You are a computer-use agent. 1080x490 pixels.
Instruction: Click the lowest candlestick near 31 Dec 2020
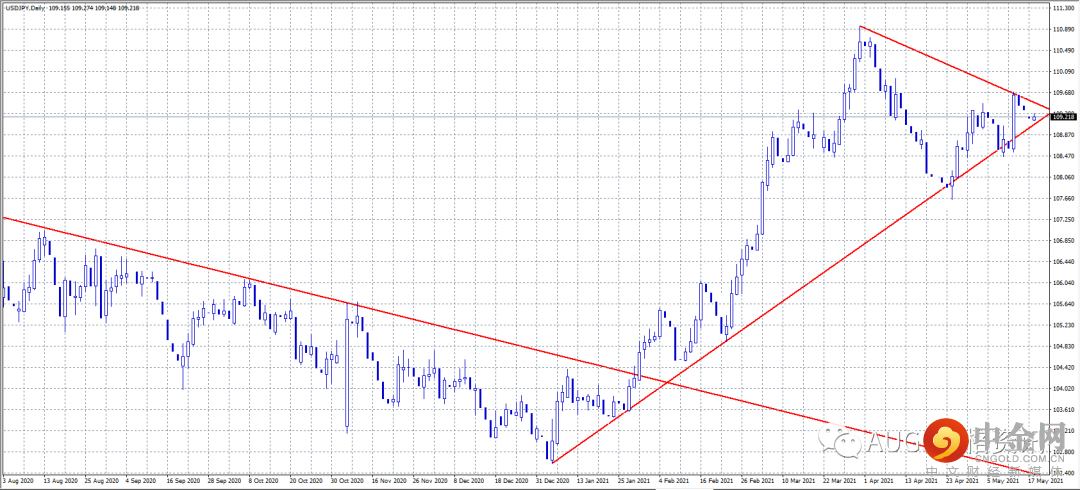(551, 451)
